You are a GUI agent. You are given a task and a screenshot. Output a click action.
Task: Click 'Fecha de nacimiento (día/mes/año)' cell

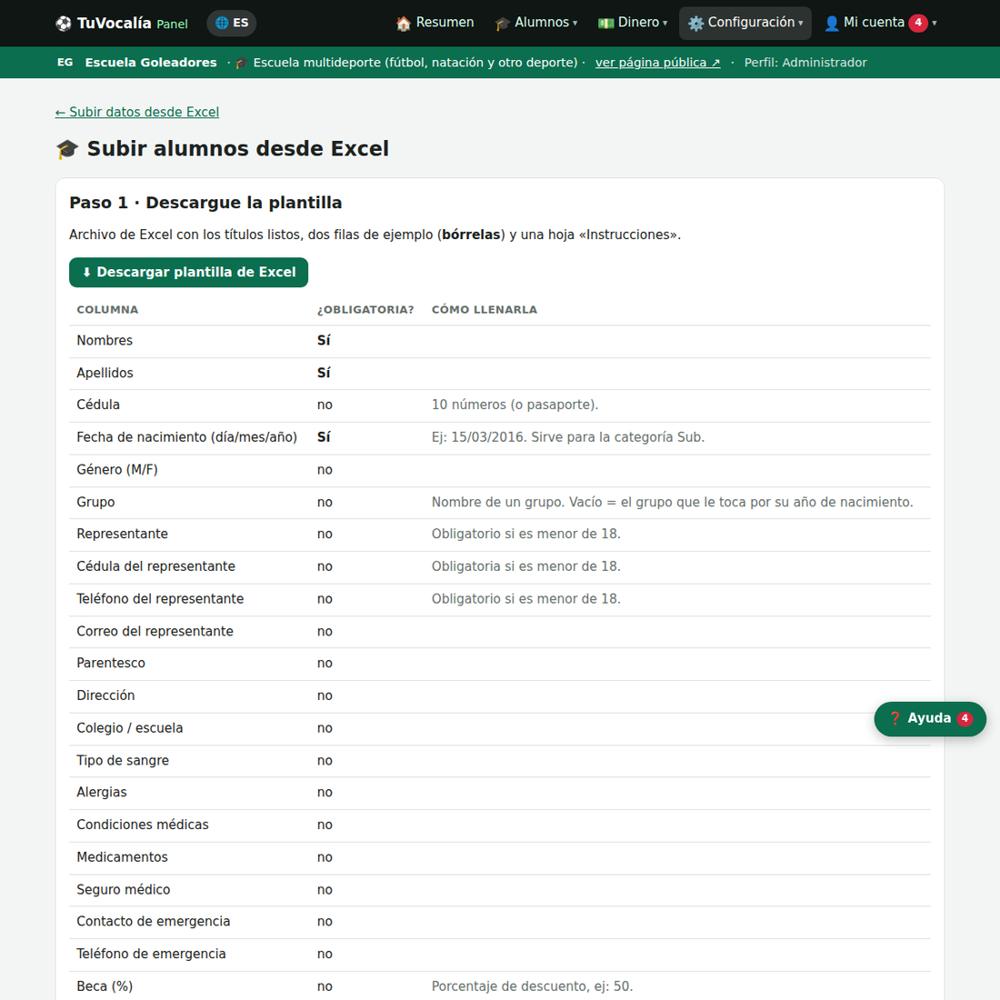pos(187,438)
